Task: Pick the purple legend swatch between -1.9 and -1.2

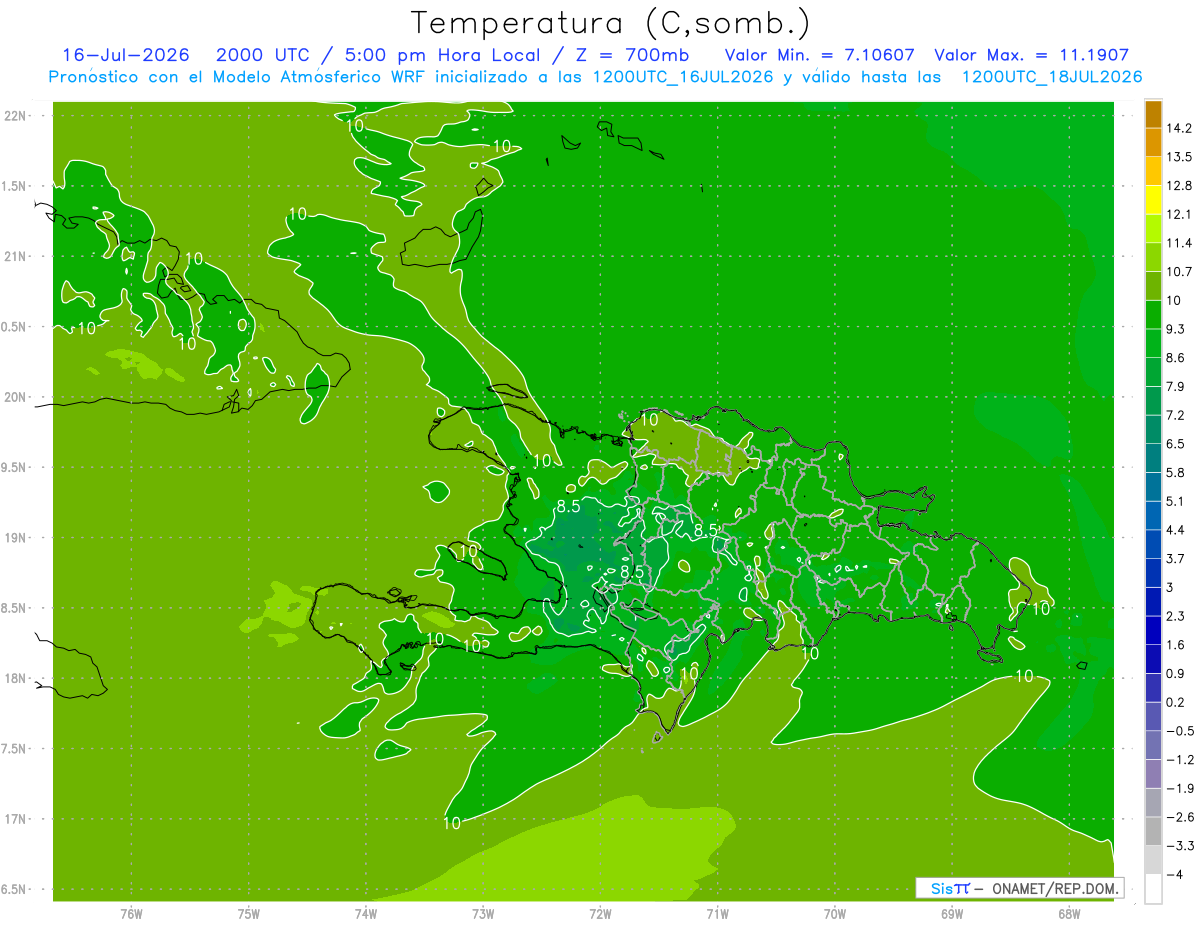Action: click(1153, 774)
